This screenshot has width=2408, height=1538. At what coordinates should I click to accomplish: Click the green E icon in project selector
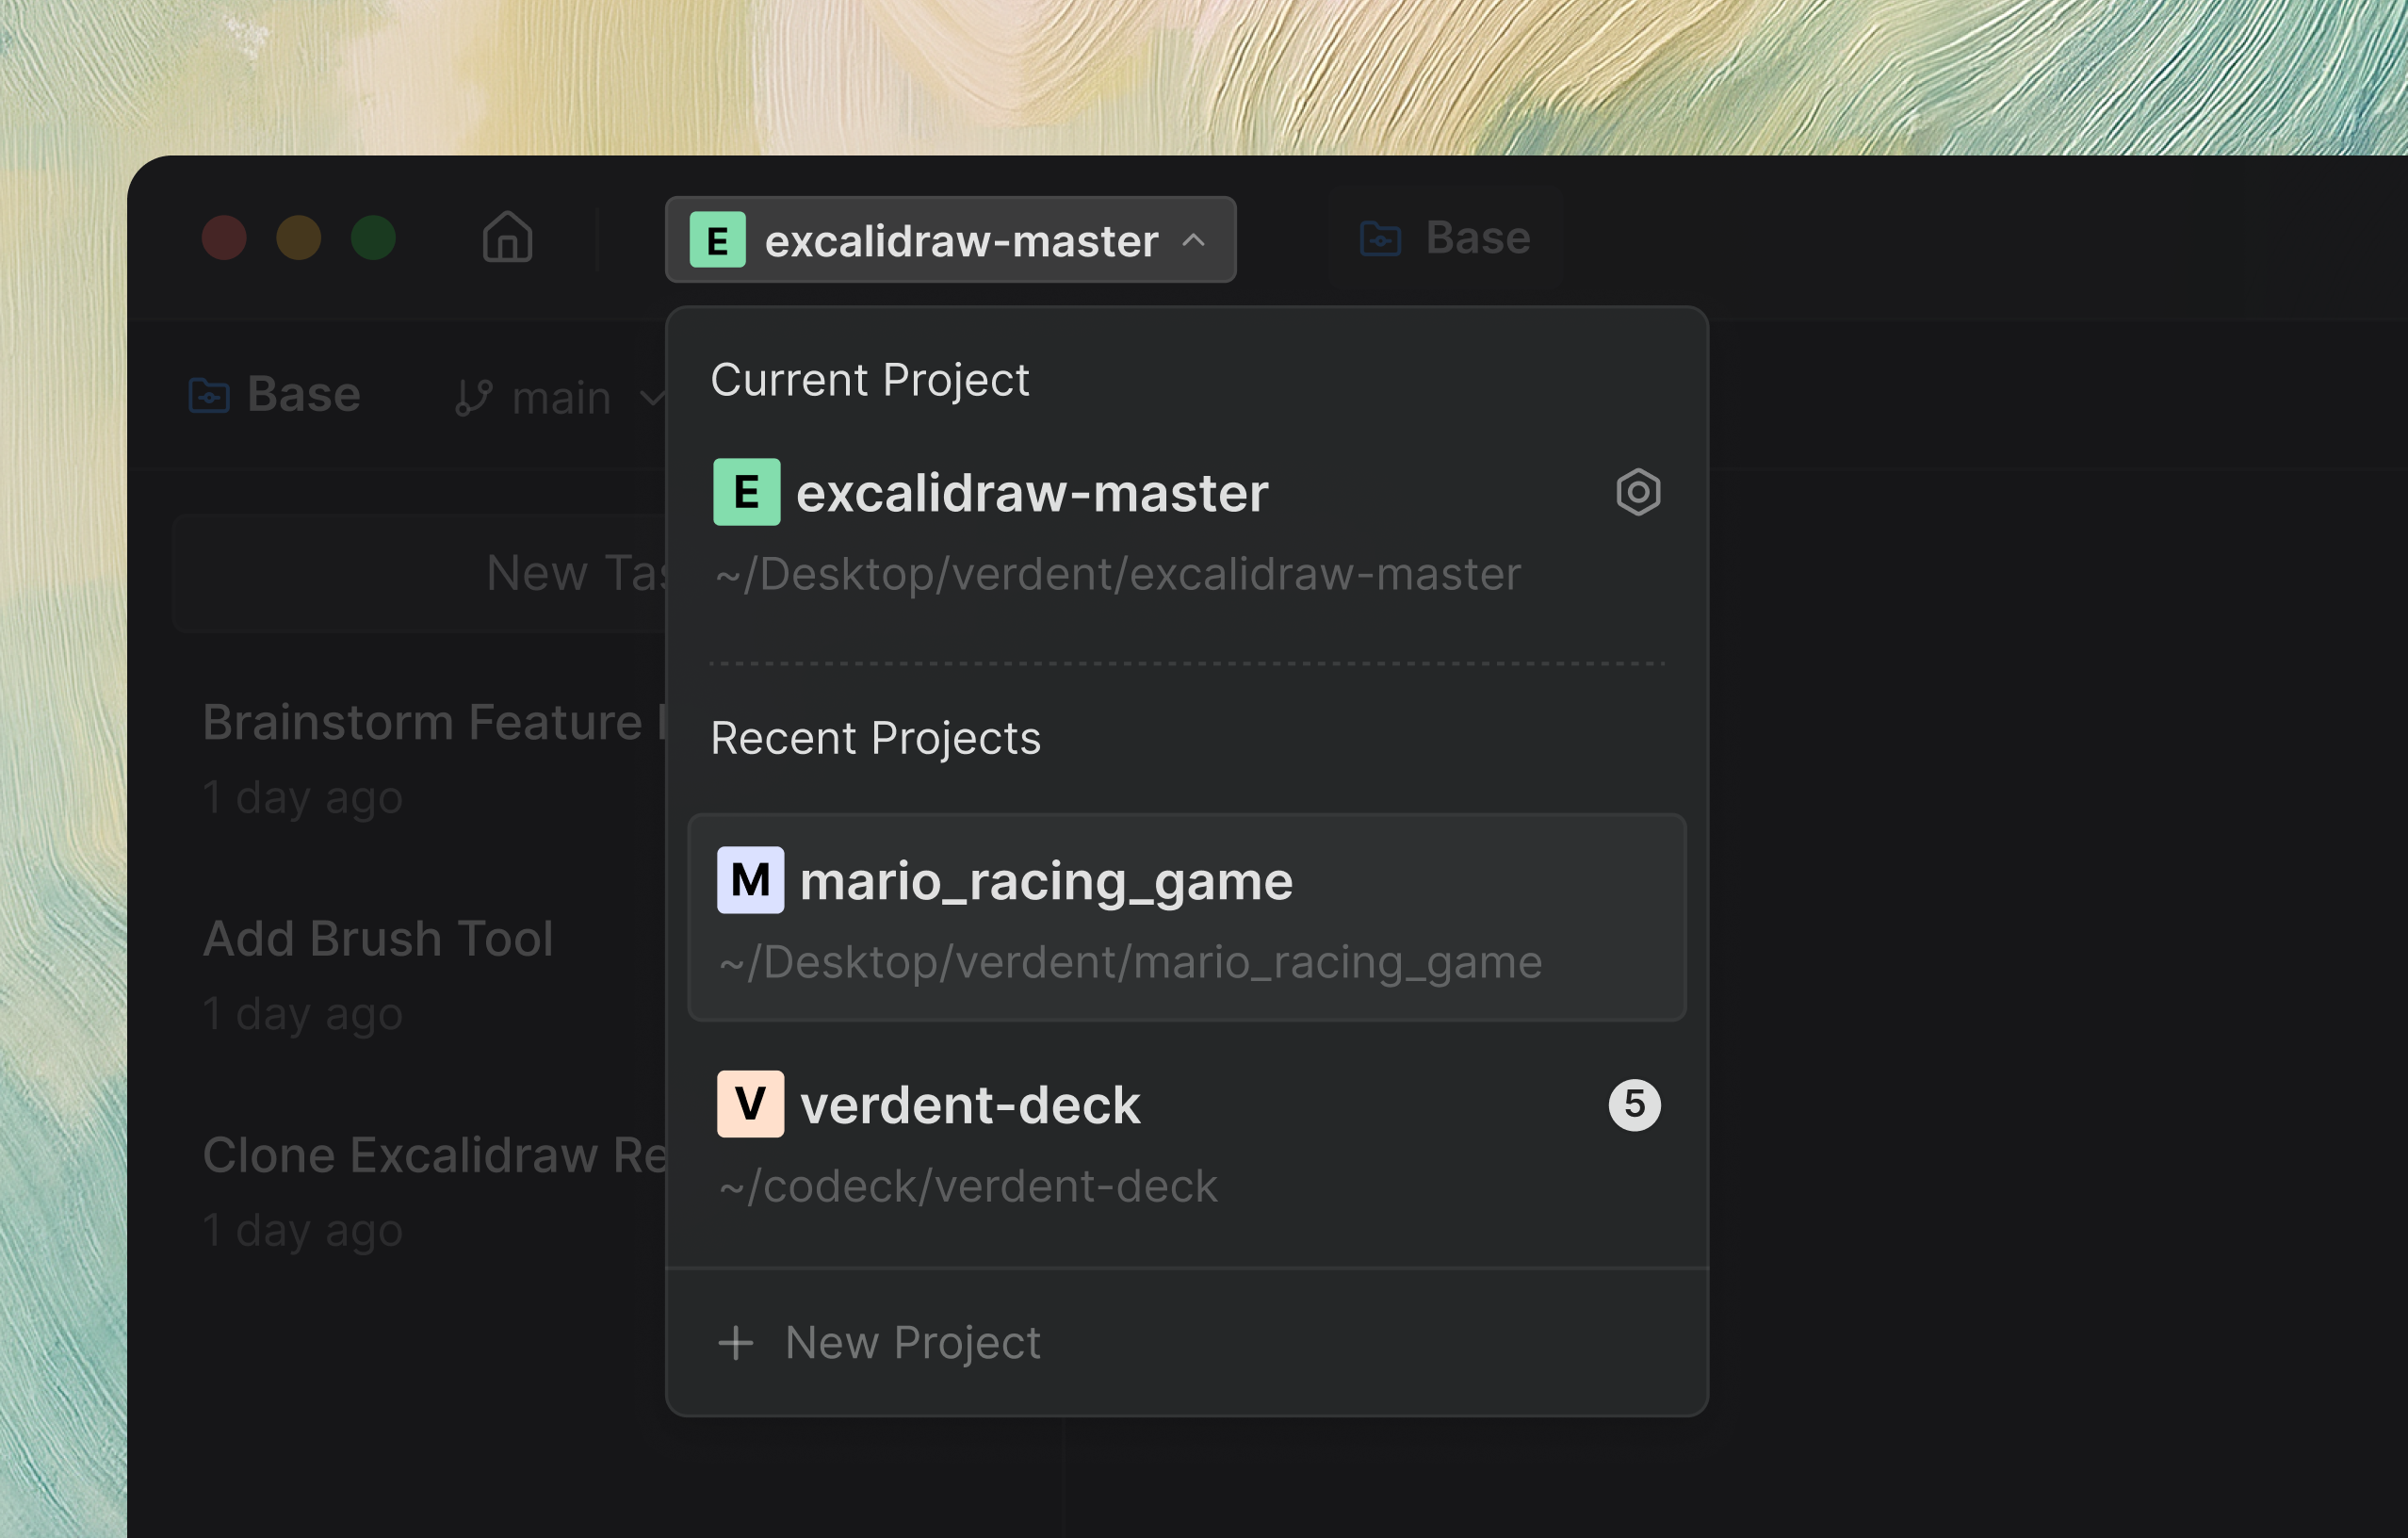point(717,240)
